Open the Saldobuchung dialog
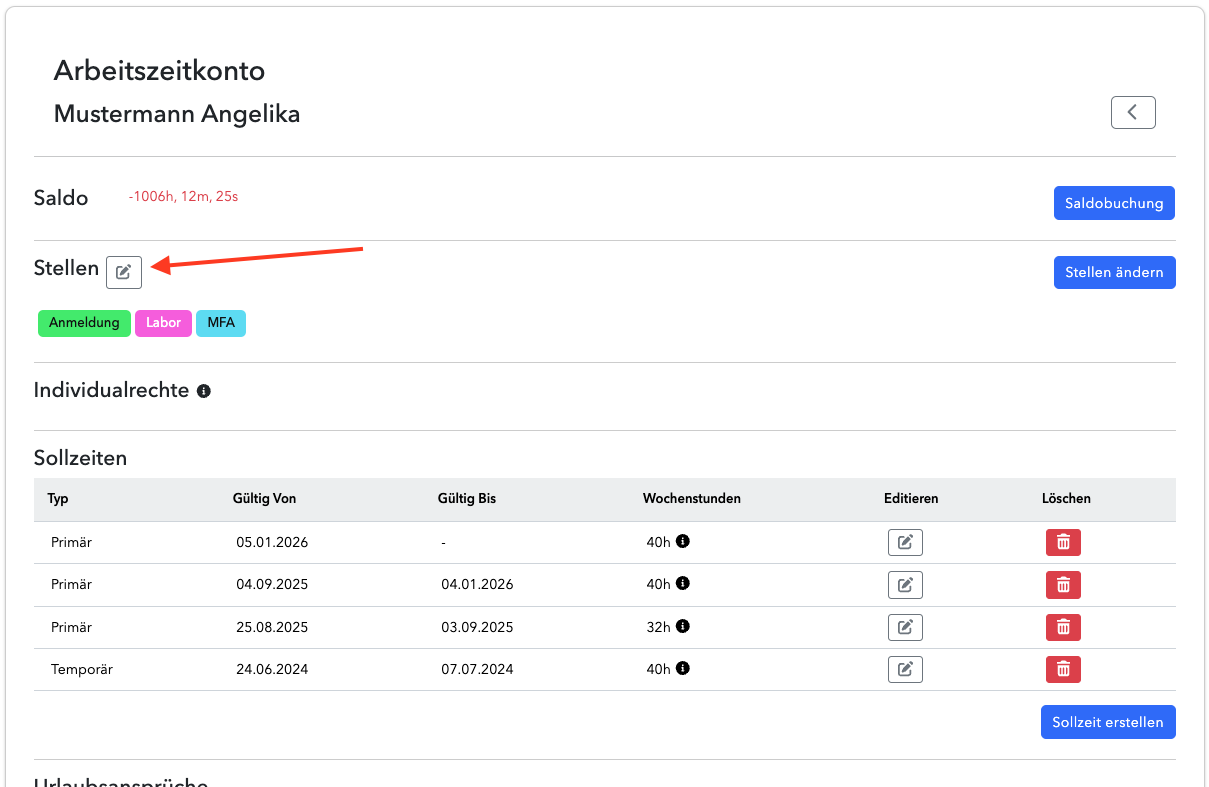 [1114, 203]
